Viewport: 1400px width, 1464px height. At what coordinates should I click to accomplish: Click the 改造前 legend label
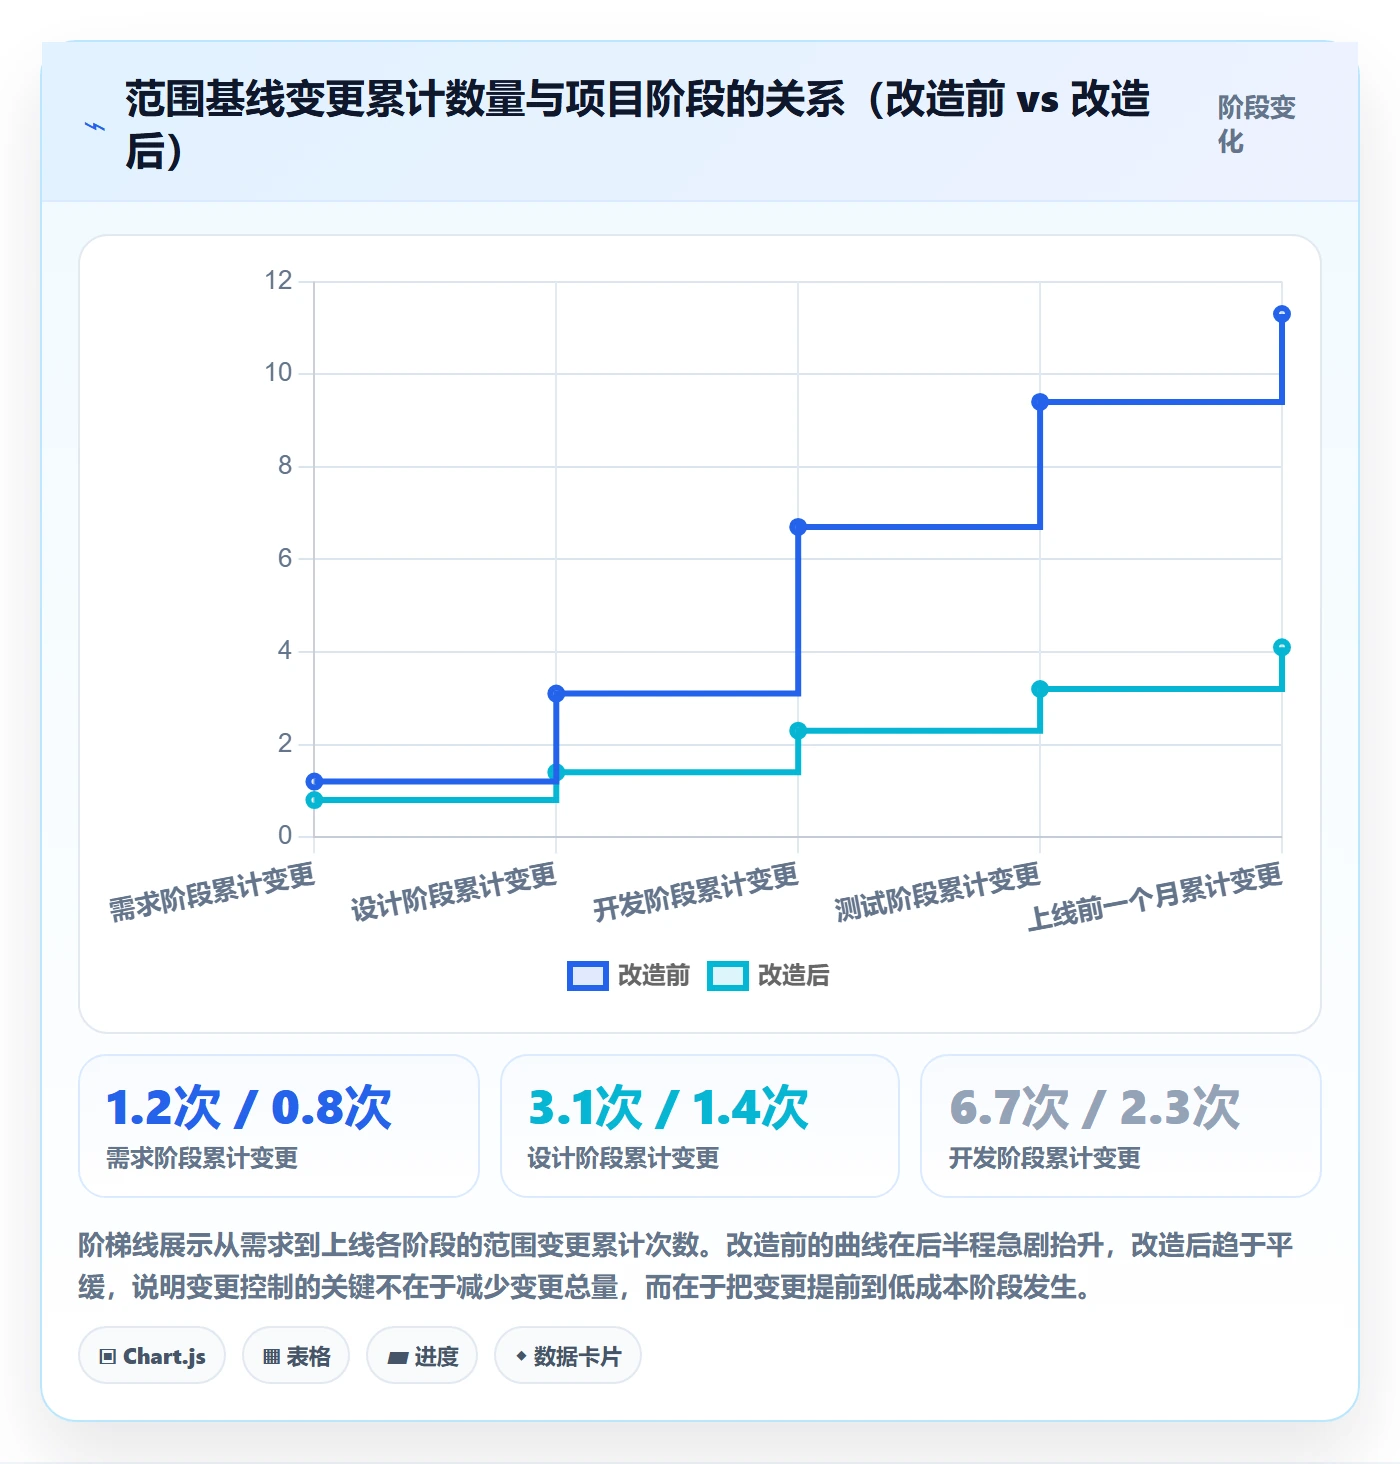[x=654, y=976]
